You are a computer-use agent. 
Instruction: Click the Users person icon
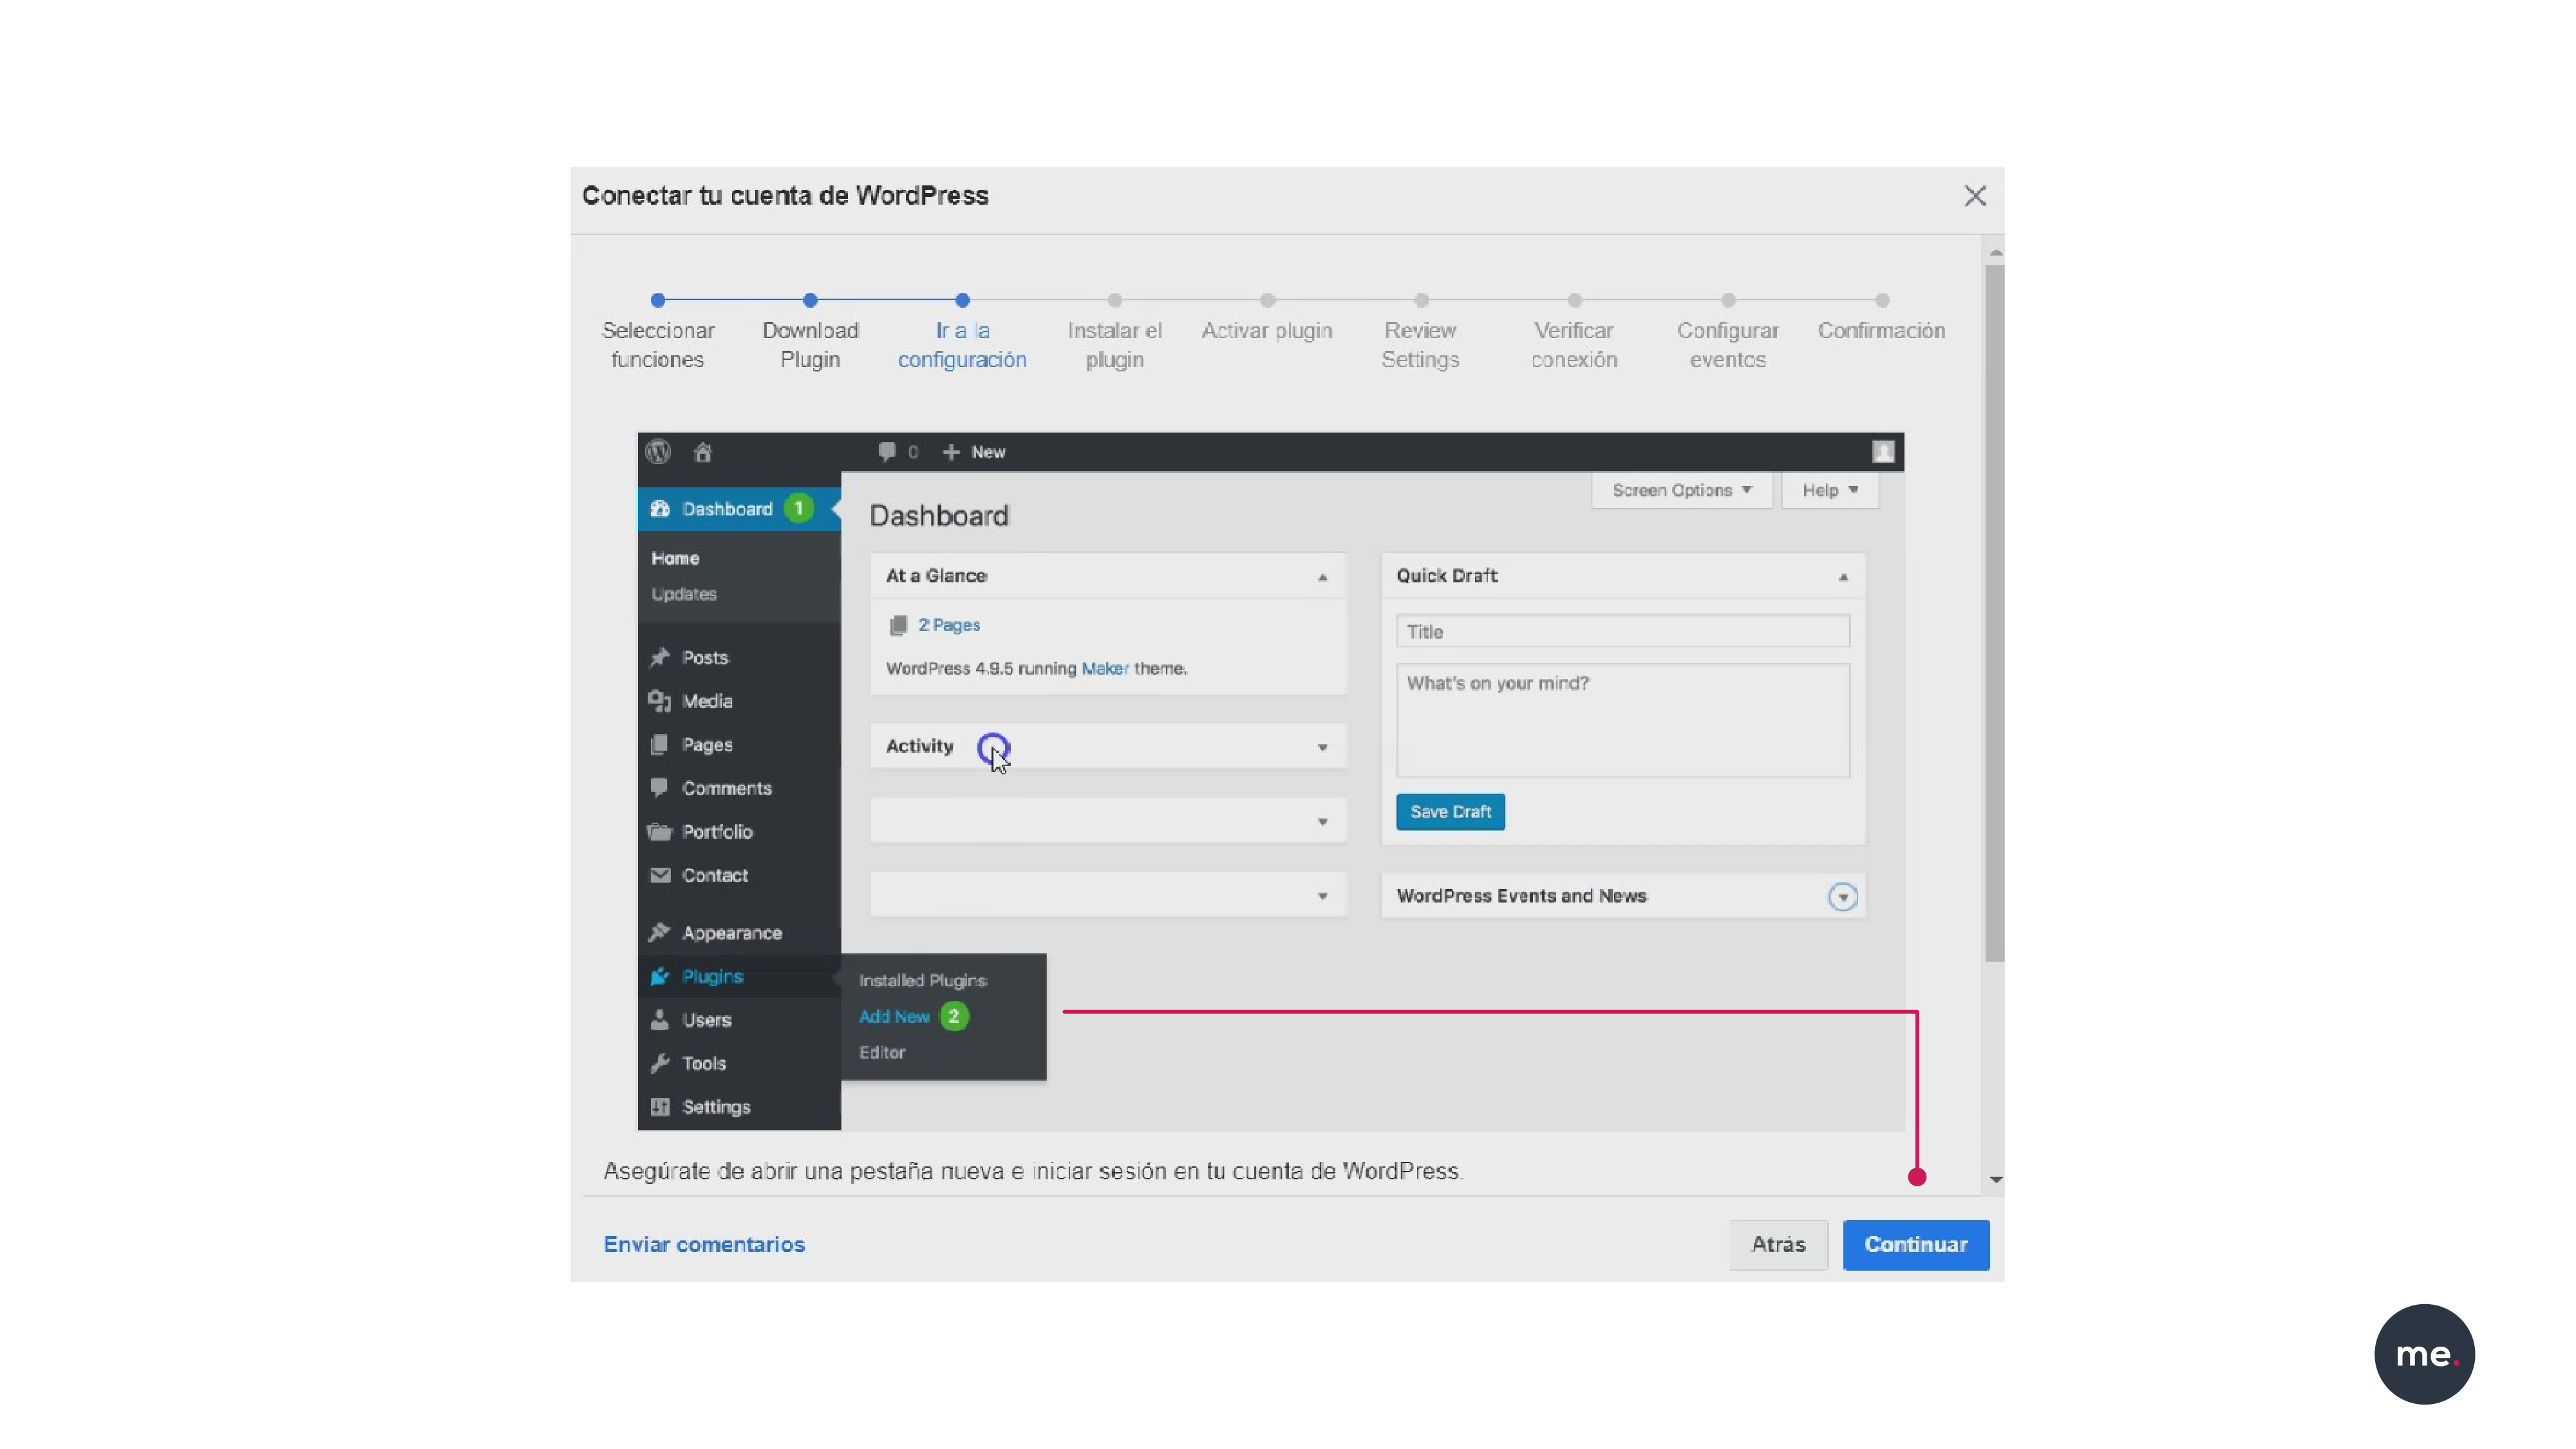pyautogui.click(x=659, y=1020)
